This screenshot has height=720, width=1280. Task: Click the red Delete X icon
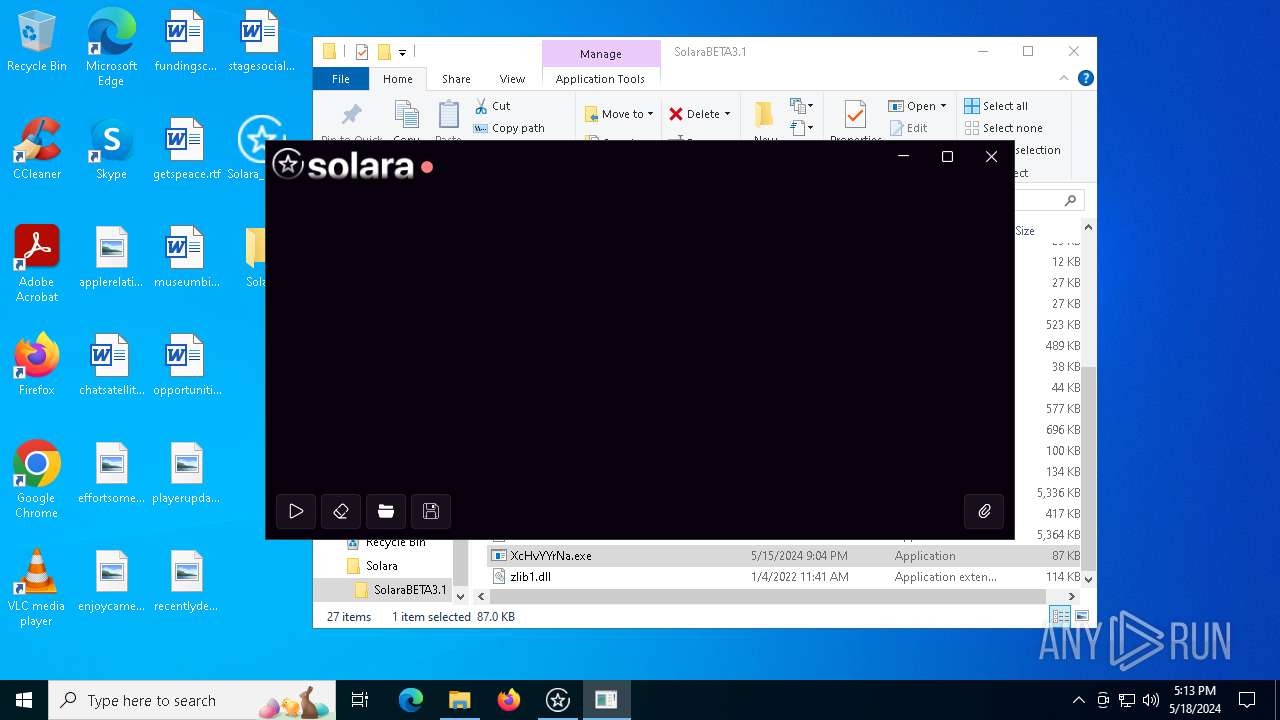coord(676,114)
